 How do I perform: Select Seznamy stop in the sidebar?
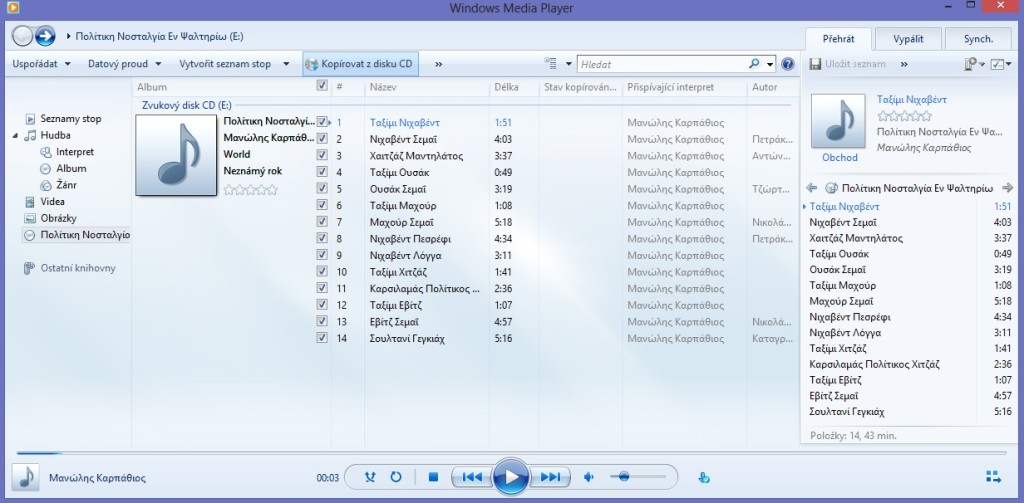pyautogui.click(x=71, y=119)
